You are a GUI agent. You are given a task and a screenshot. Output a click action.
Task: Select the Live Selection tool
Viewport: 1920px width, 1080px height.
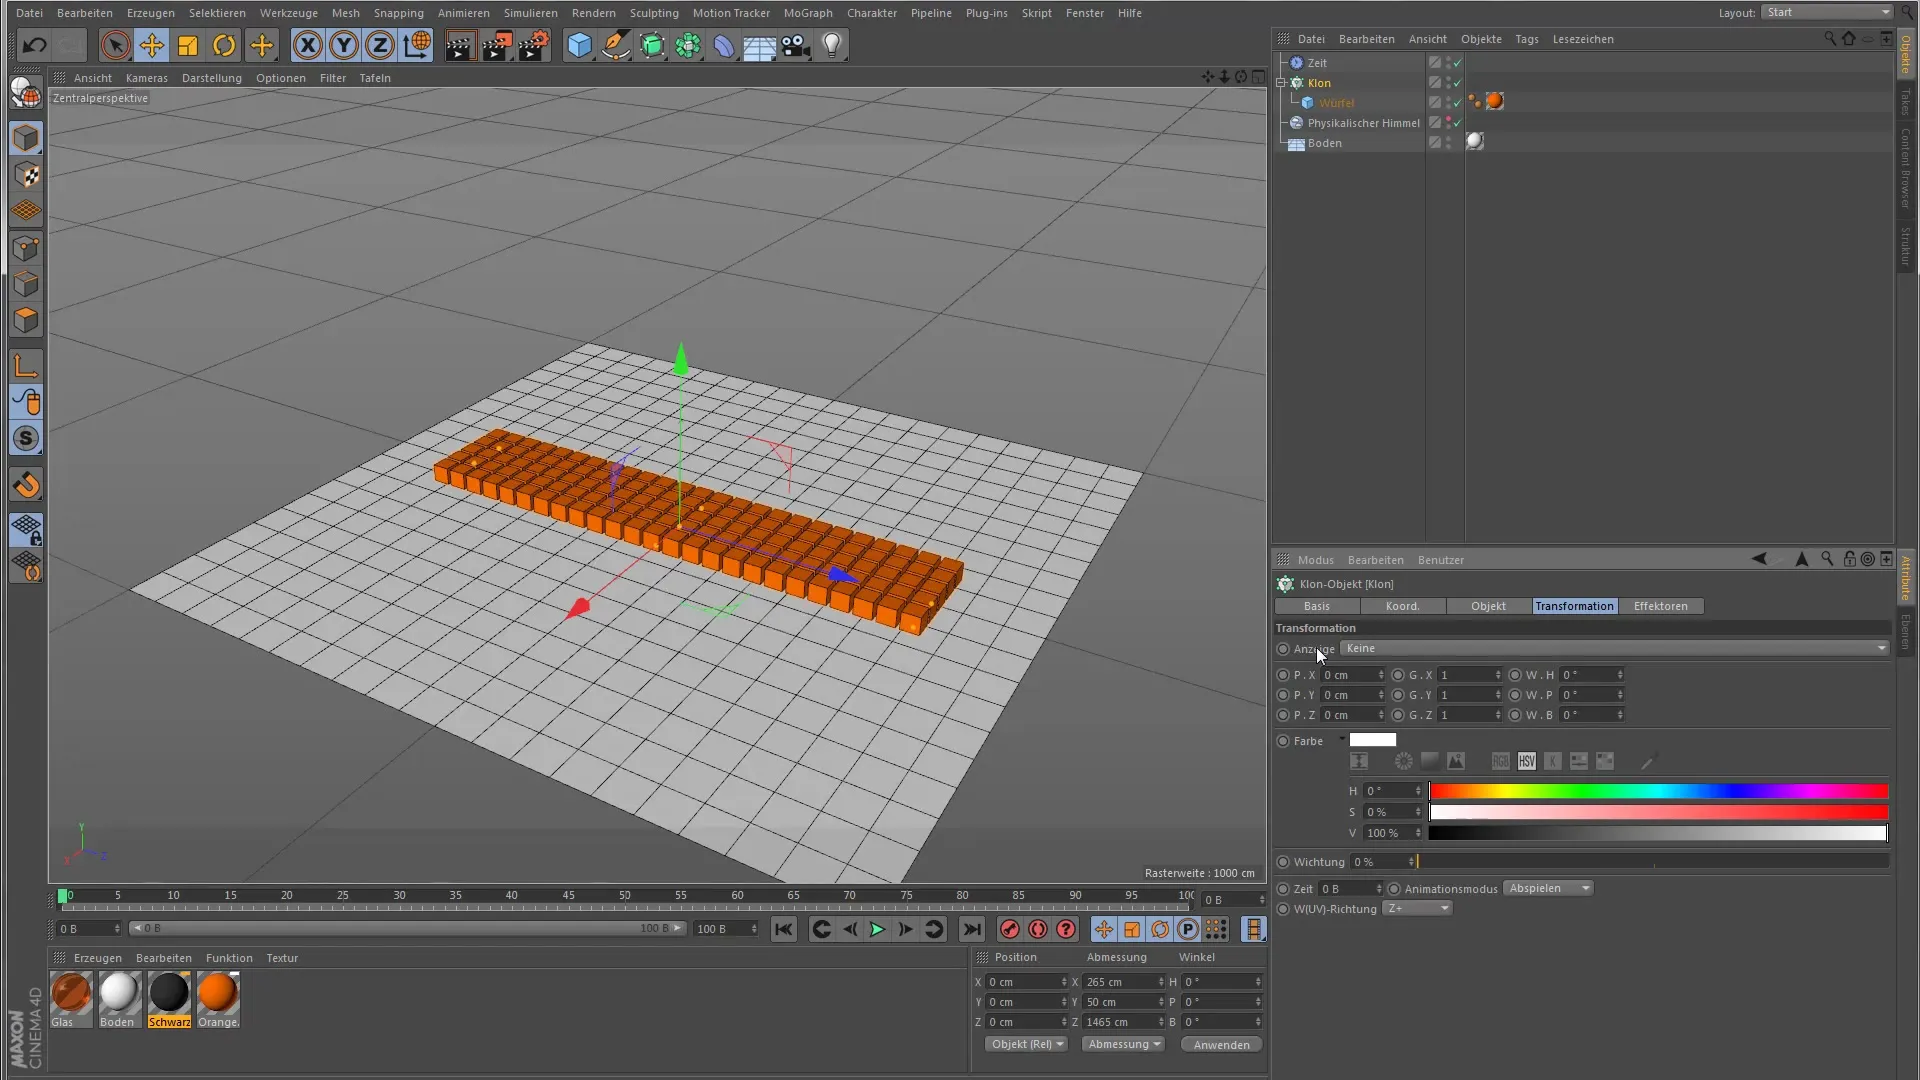115,45
